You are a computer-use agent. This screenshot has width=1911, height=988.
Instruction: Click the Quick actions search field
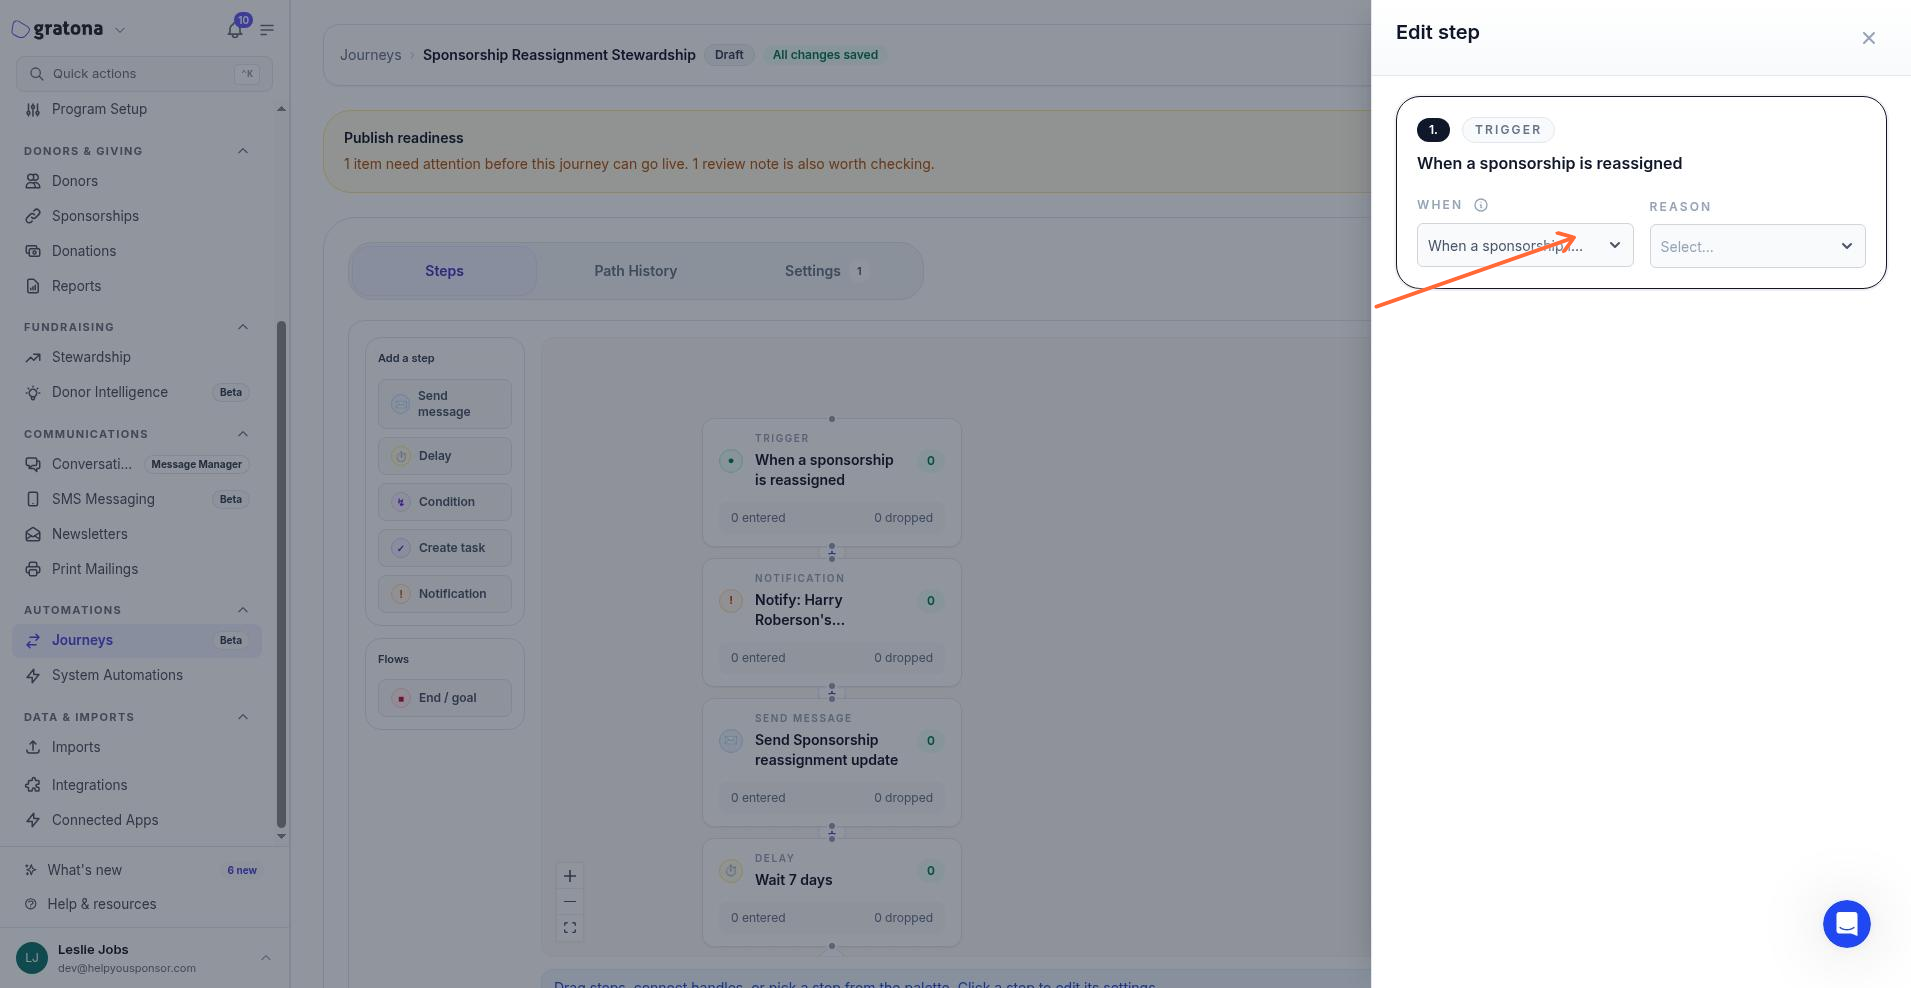[144, 74]
